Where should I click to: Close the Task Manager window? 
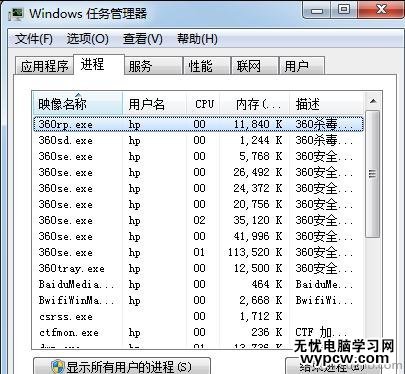pos(381,10)
